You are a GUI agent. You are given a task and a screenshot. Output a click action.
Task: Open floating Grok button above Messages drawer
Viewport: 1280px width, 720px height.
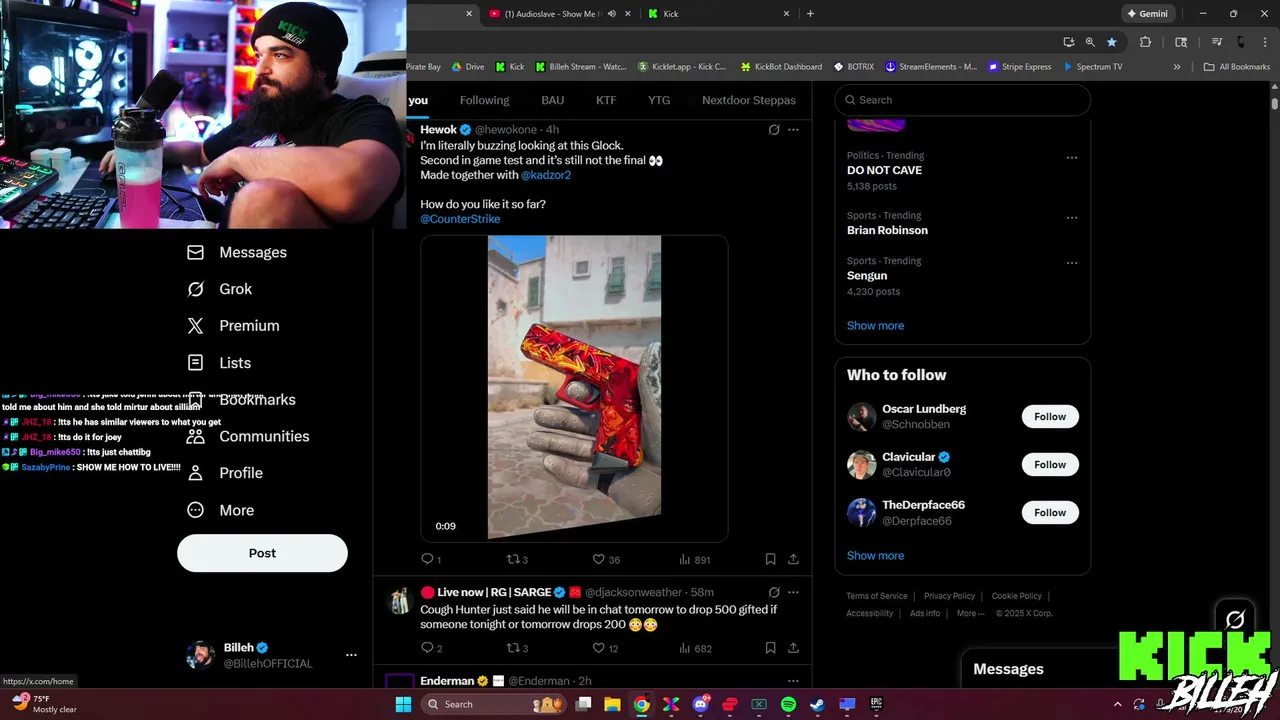[x=1235, y=620]
